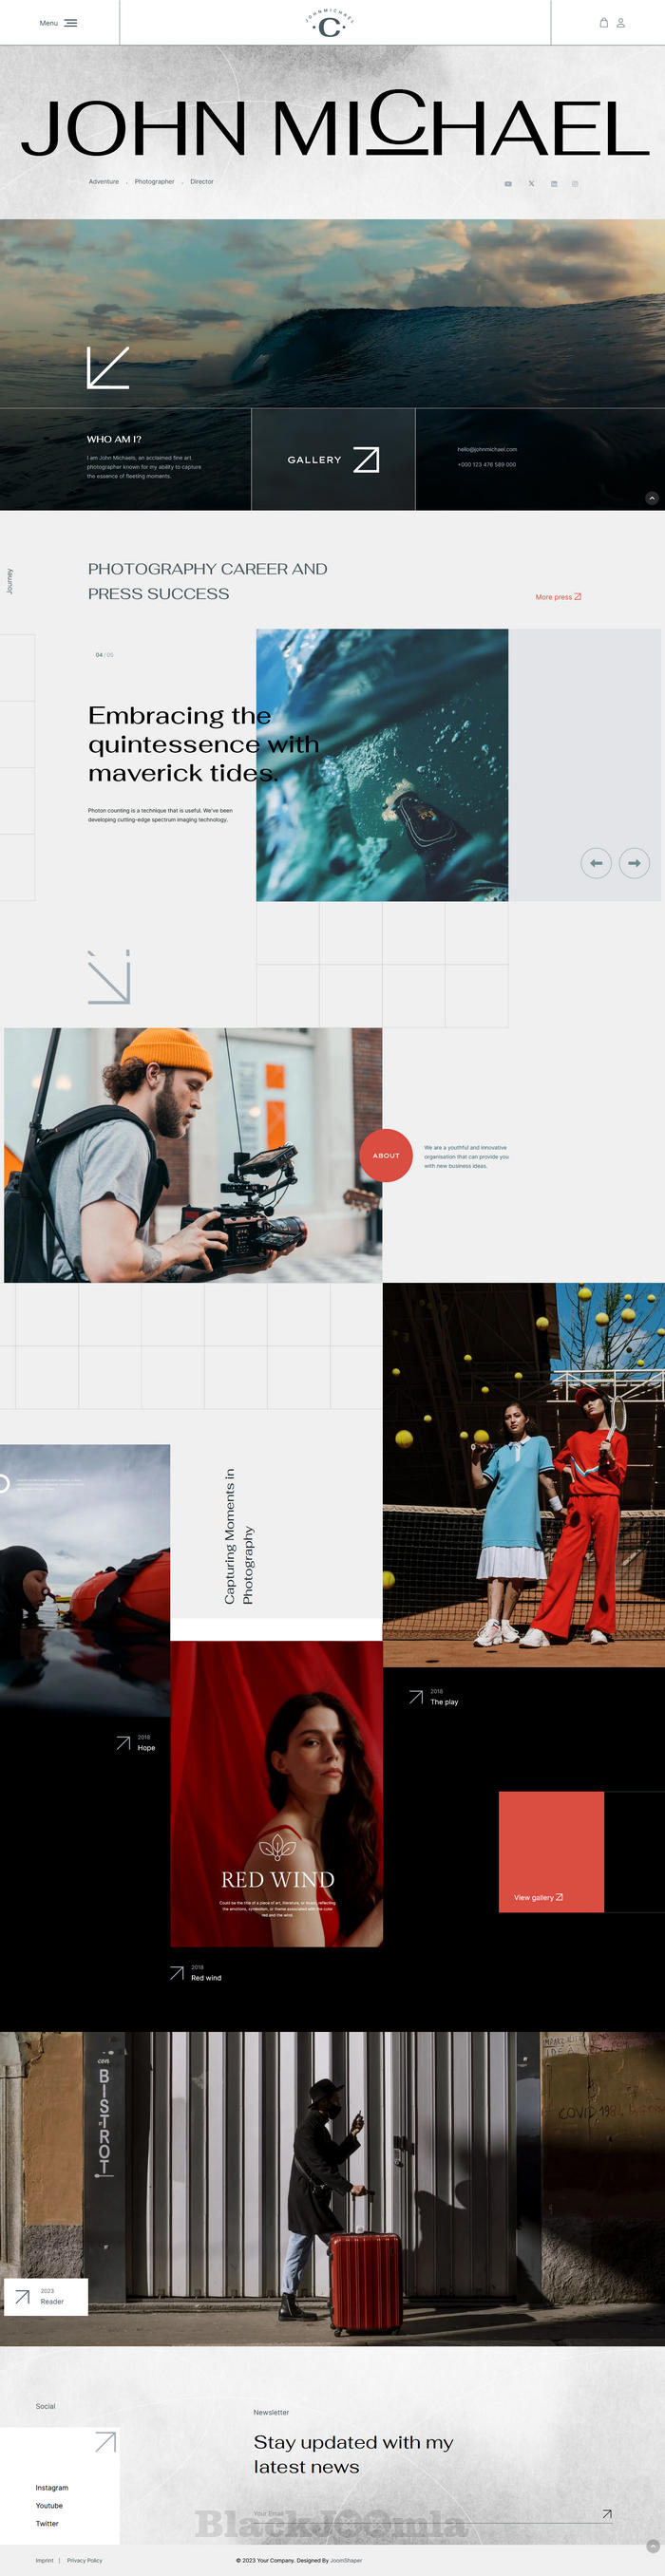This screenshot has height=2576, width=665.
Task: Click the red View gallery box
Action: coord(551,1852)
